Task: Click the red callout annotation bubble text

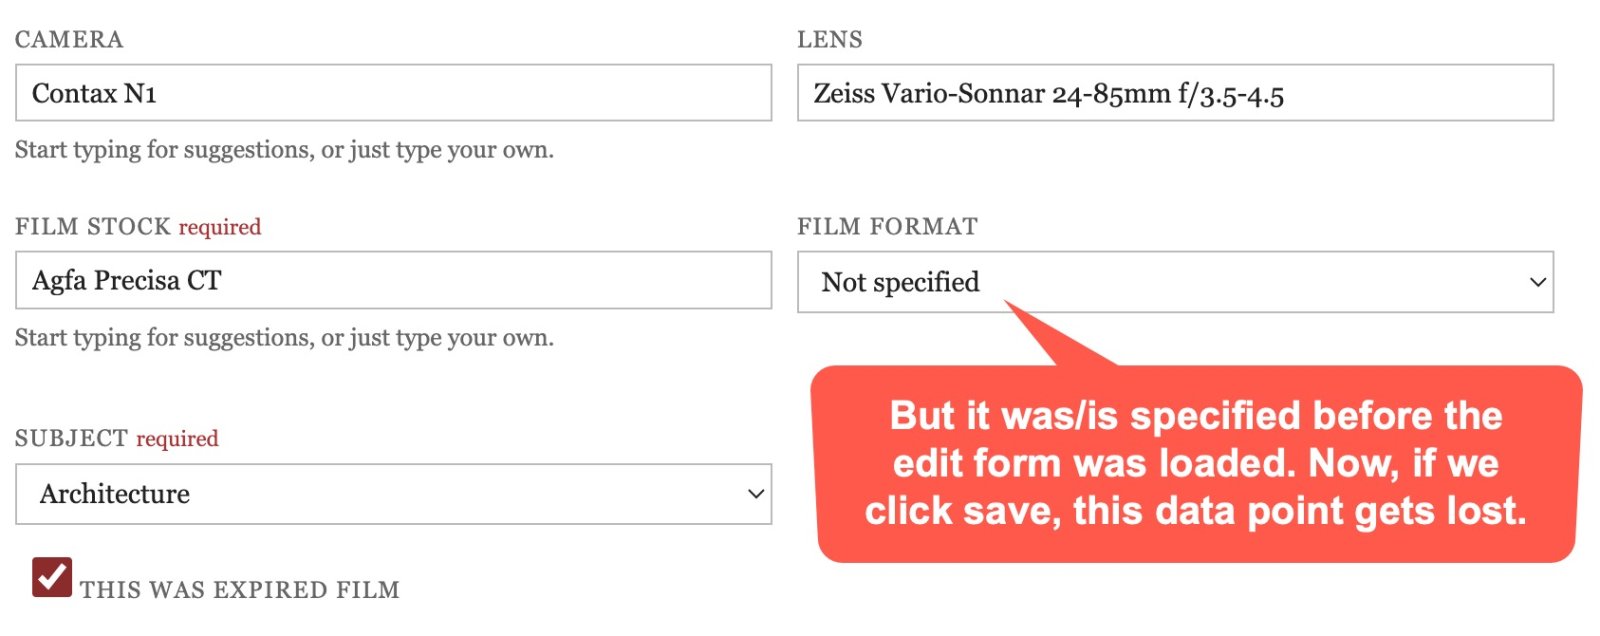Action: pos(1196,463)
